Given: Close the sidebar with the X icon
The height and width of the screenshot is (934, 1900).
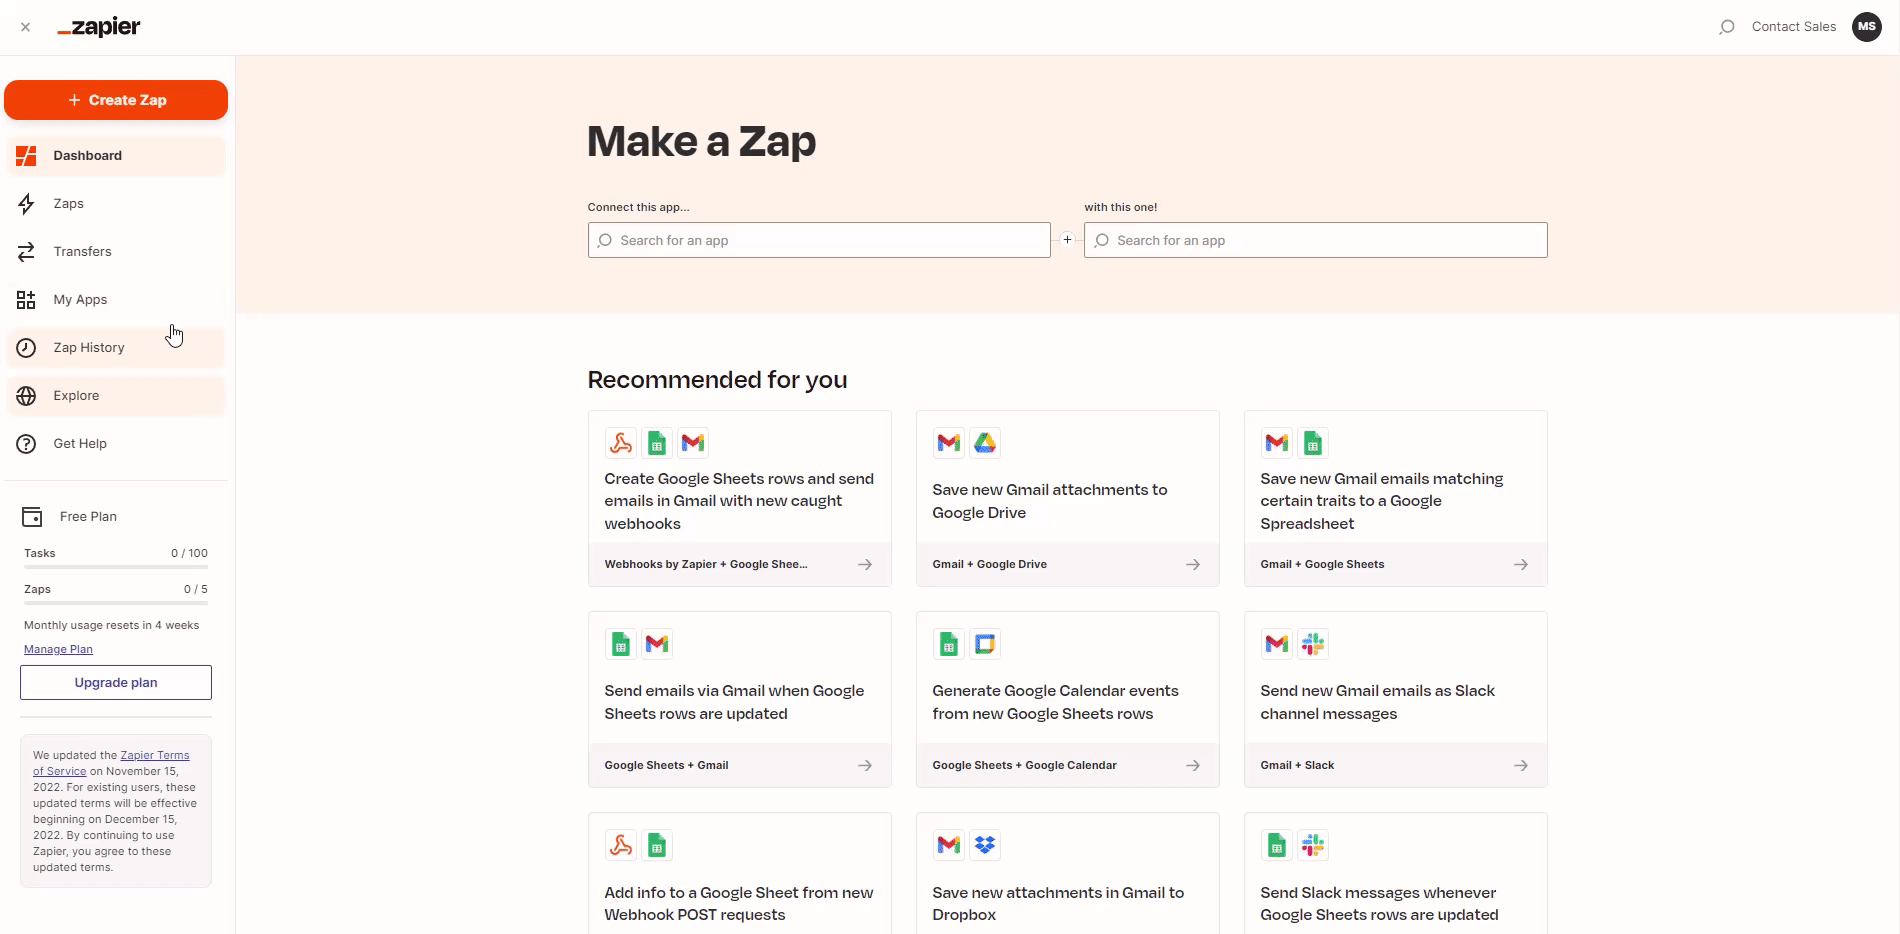Looking at the screenshot, I should coord(26,27).
